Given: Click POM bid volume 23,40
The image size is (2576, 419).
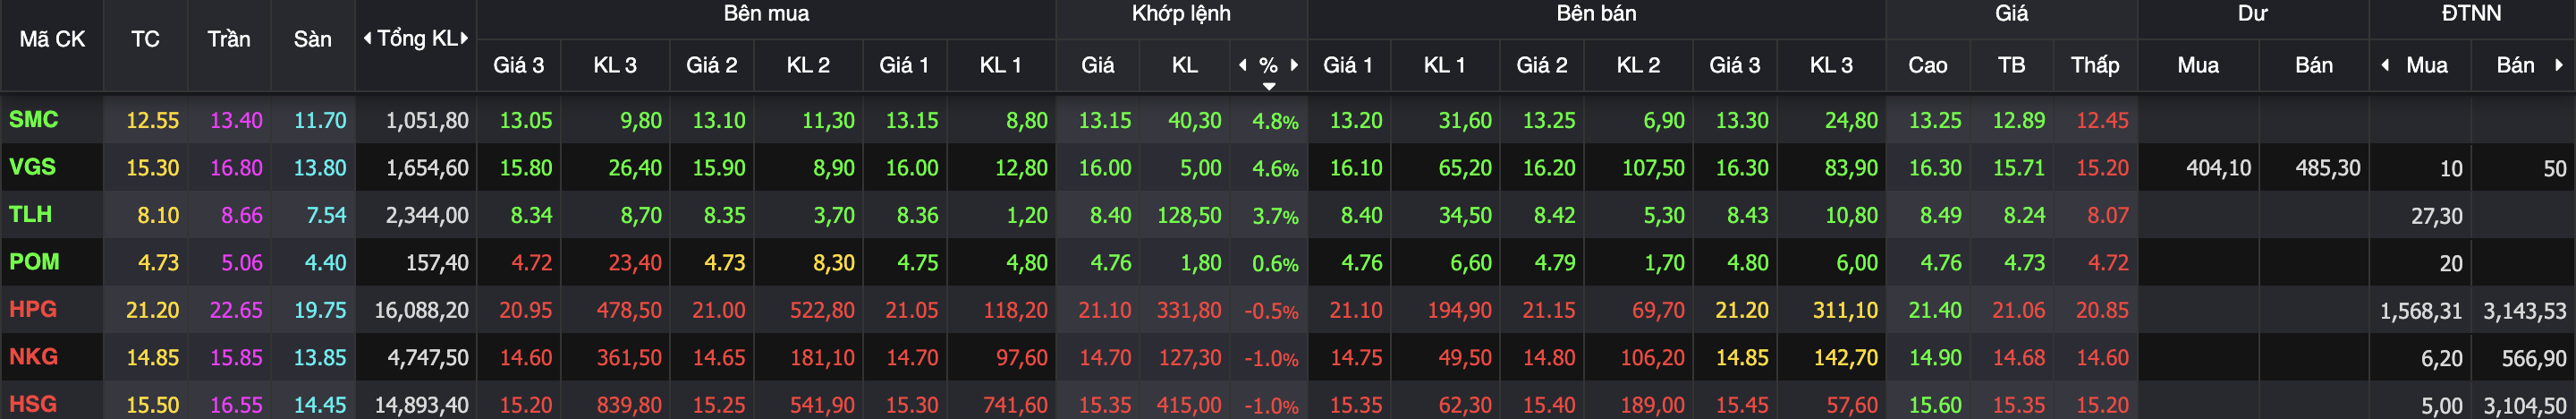Looking at the screenshot, I should 635,263.
